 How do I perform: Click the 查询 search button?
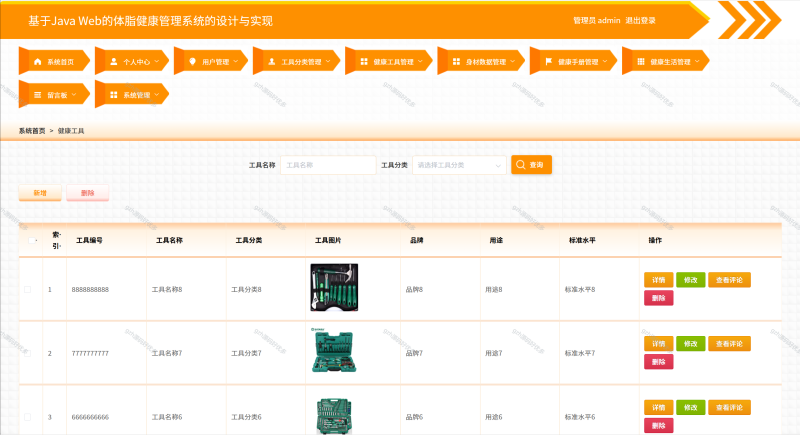click(x=531, y=165)
